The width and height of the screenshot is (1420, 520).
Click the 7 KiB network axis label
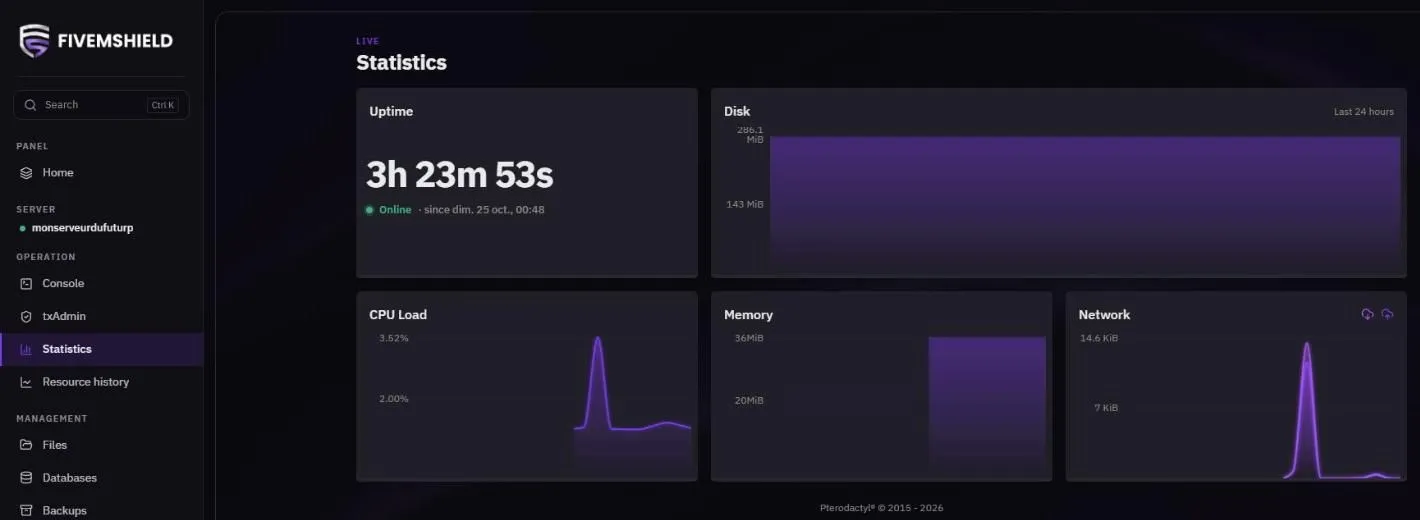1106,407
